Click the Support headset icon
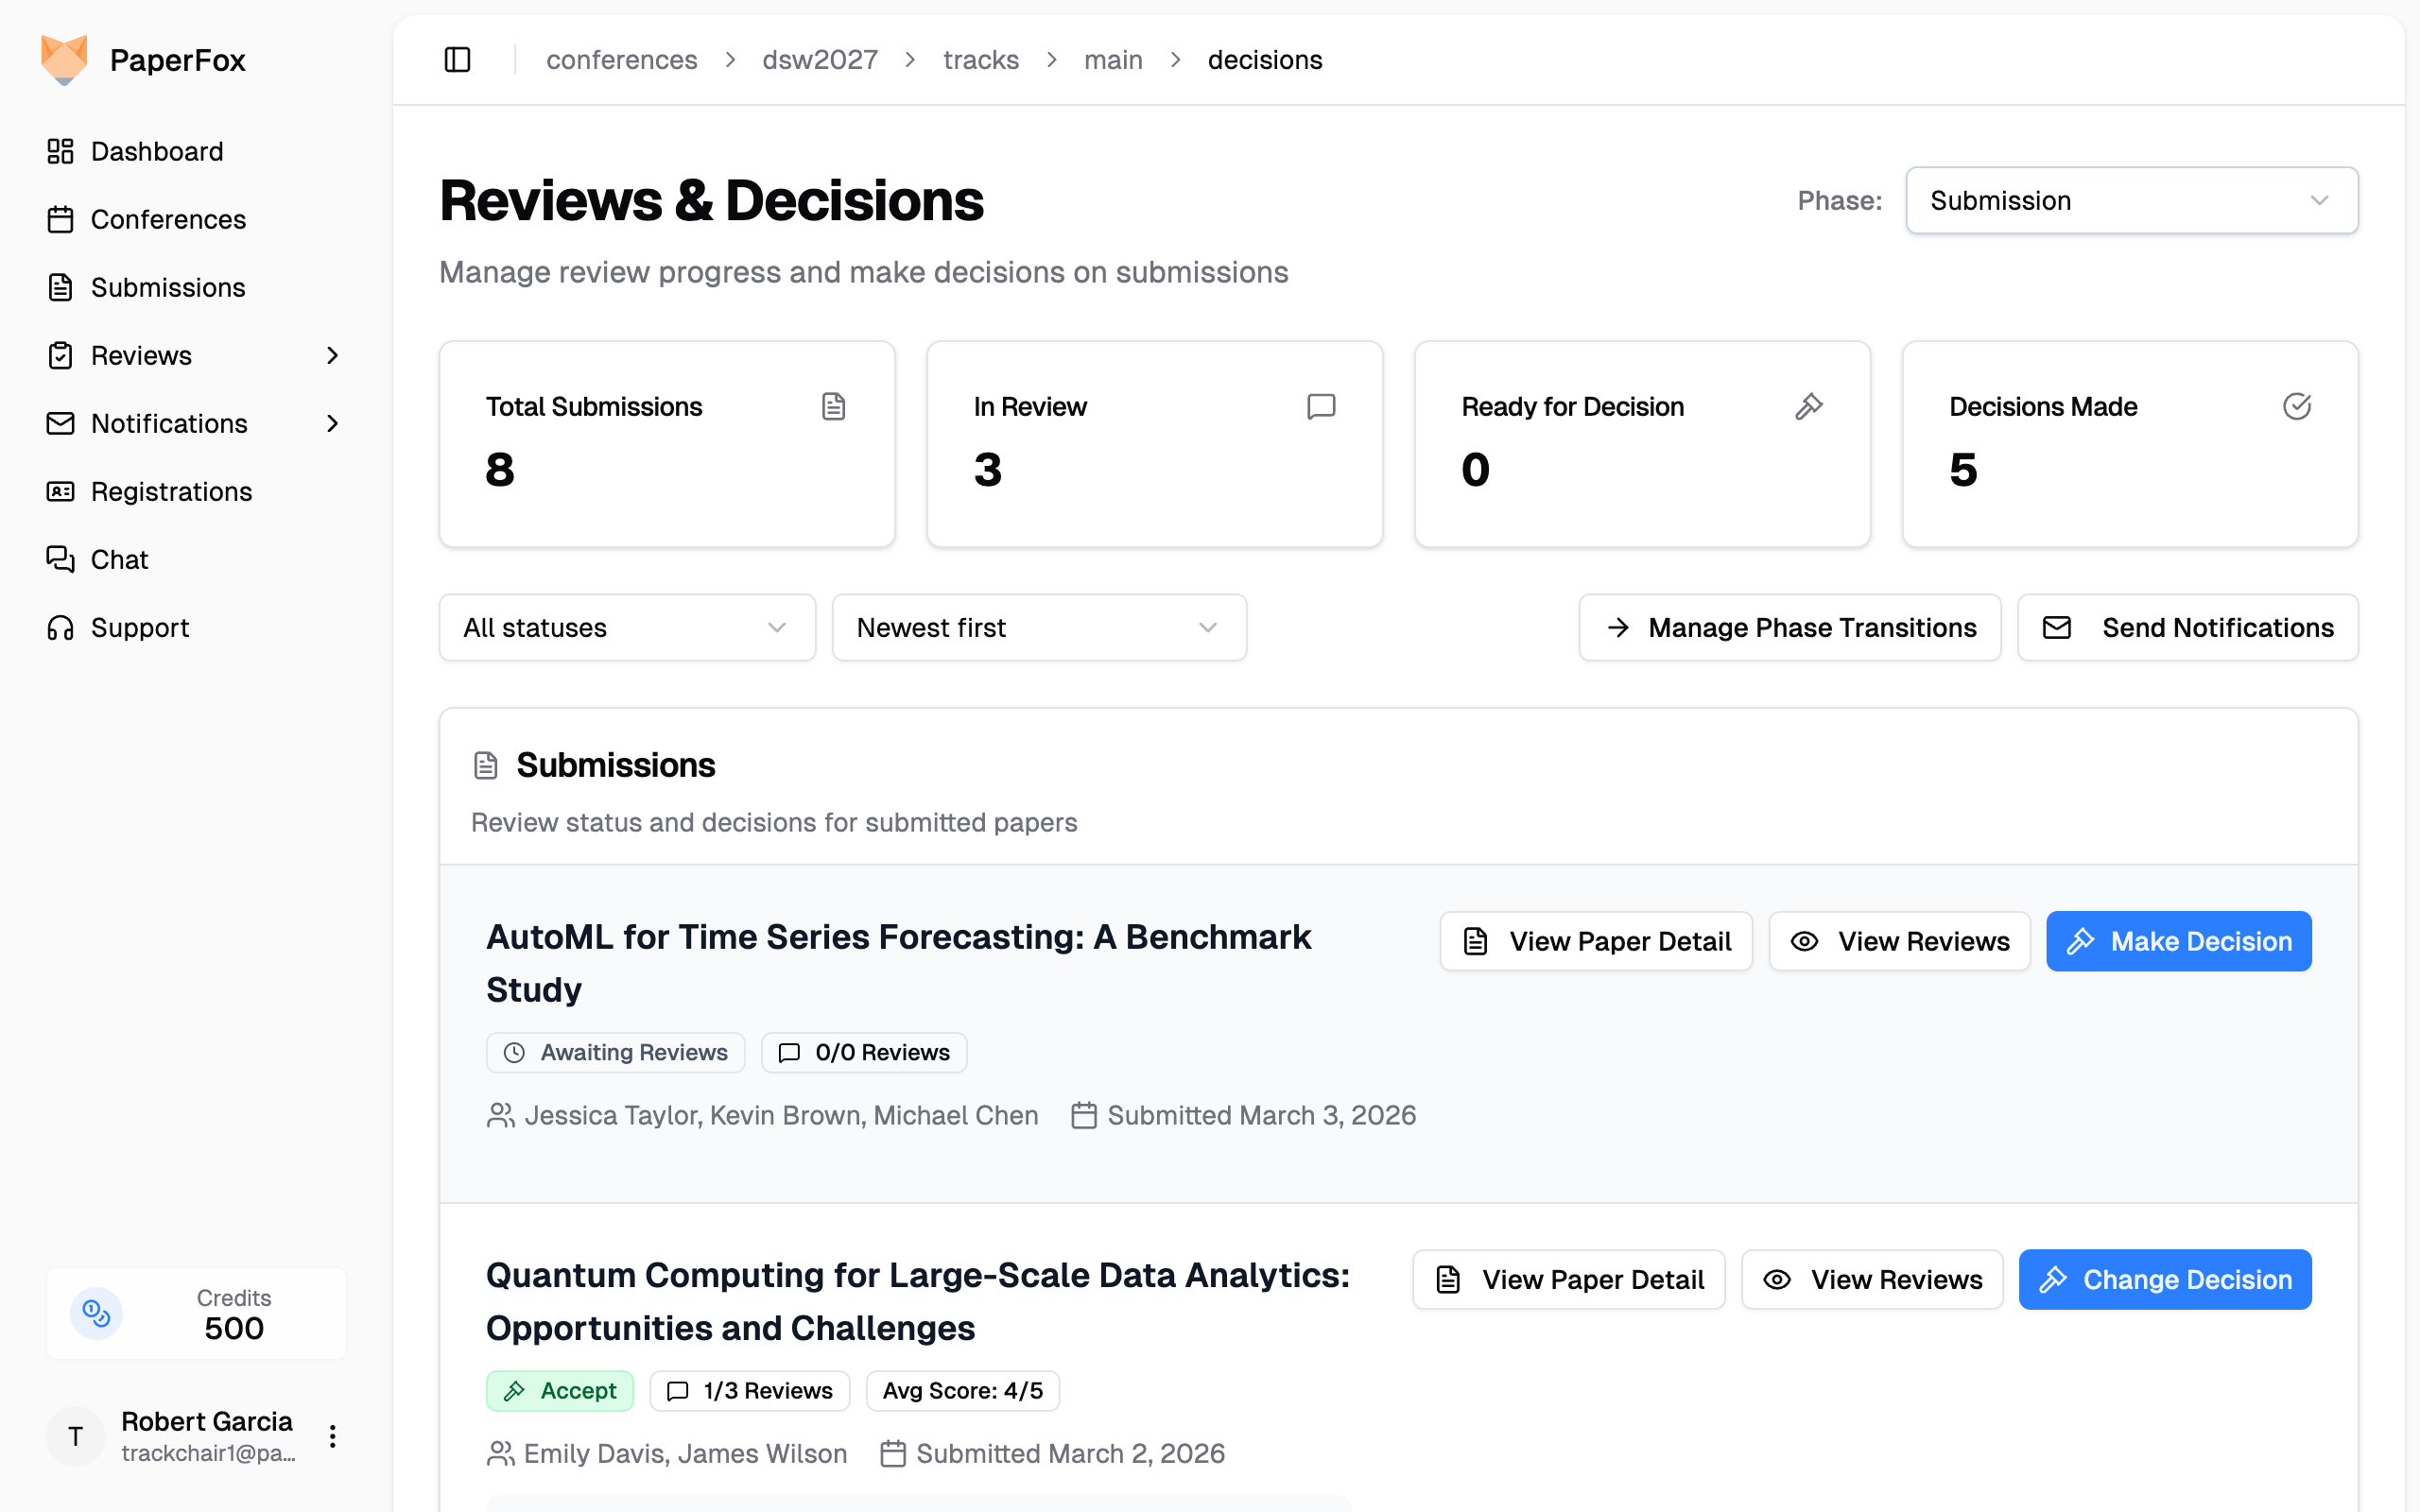This screenshot has height=1512, width=2420. click(x=60, y=627)
